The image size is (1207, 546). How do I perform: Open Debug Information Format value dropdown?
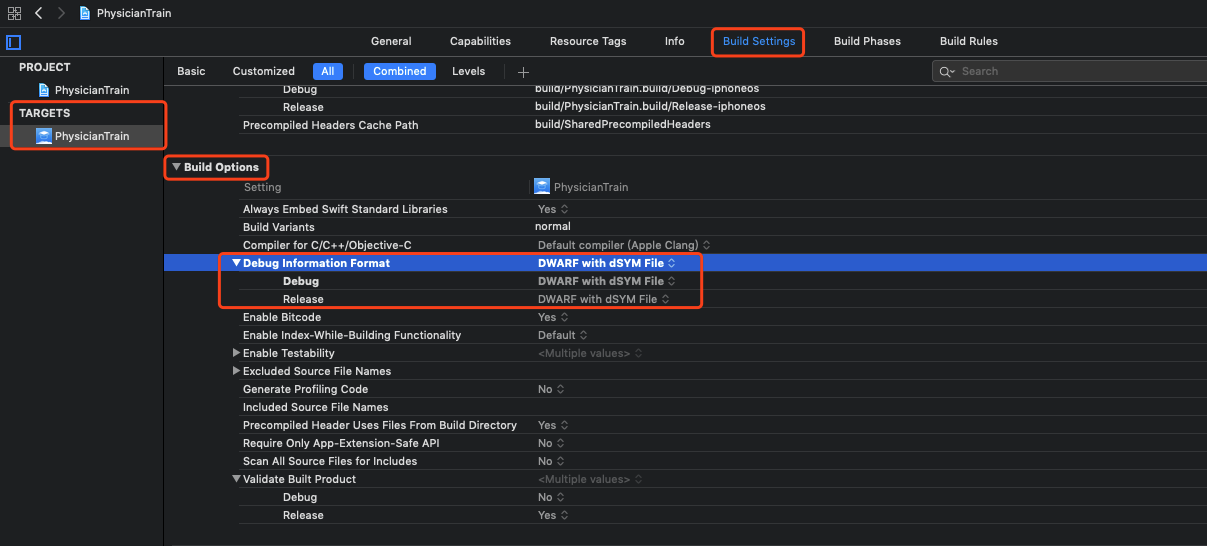tap(607, 263)
